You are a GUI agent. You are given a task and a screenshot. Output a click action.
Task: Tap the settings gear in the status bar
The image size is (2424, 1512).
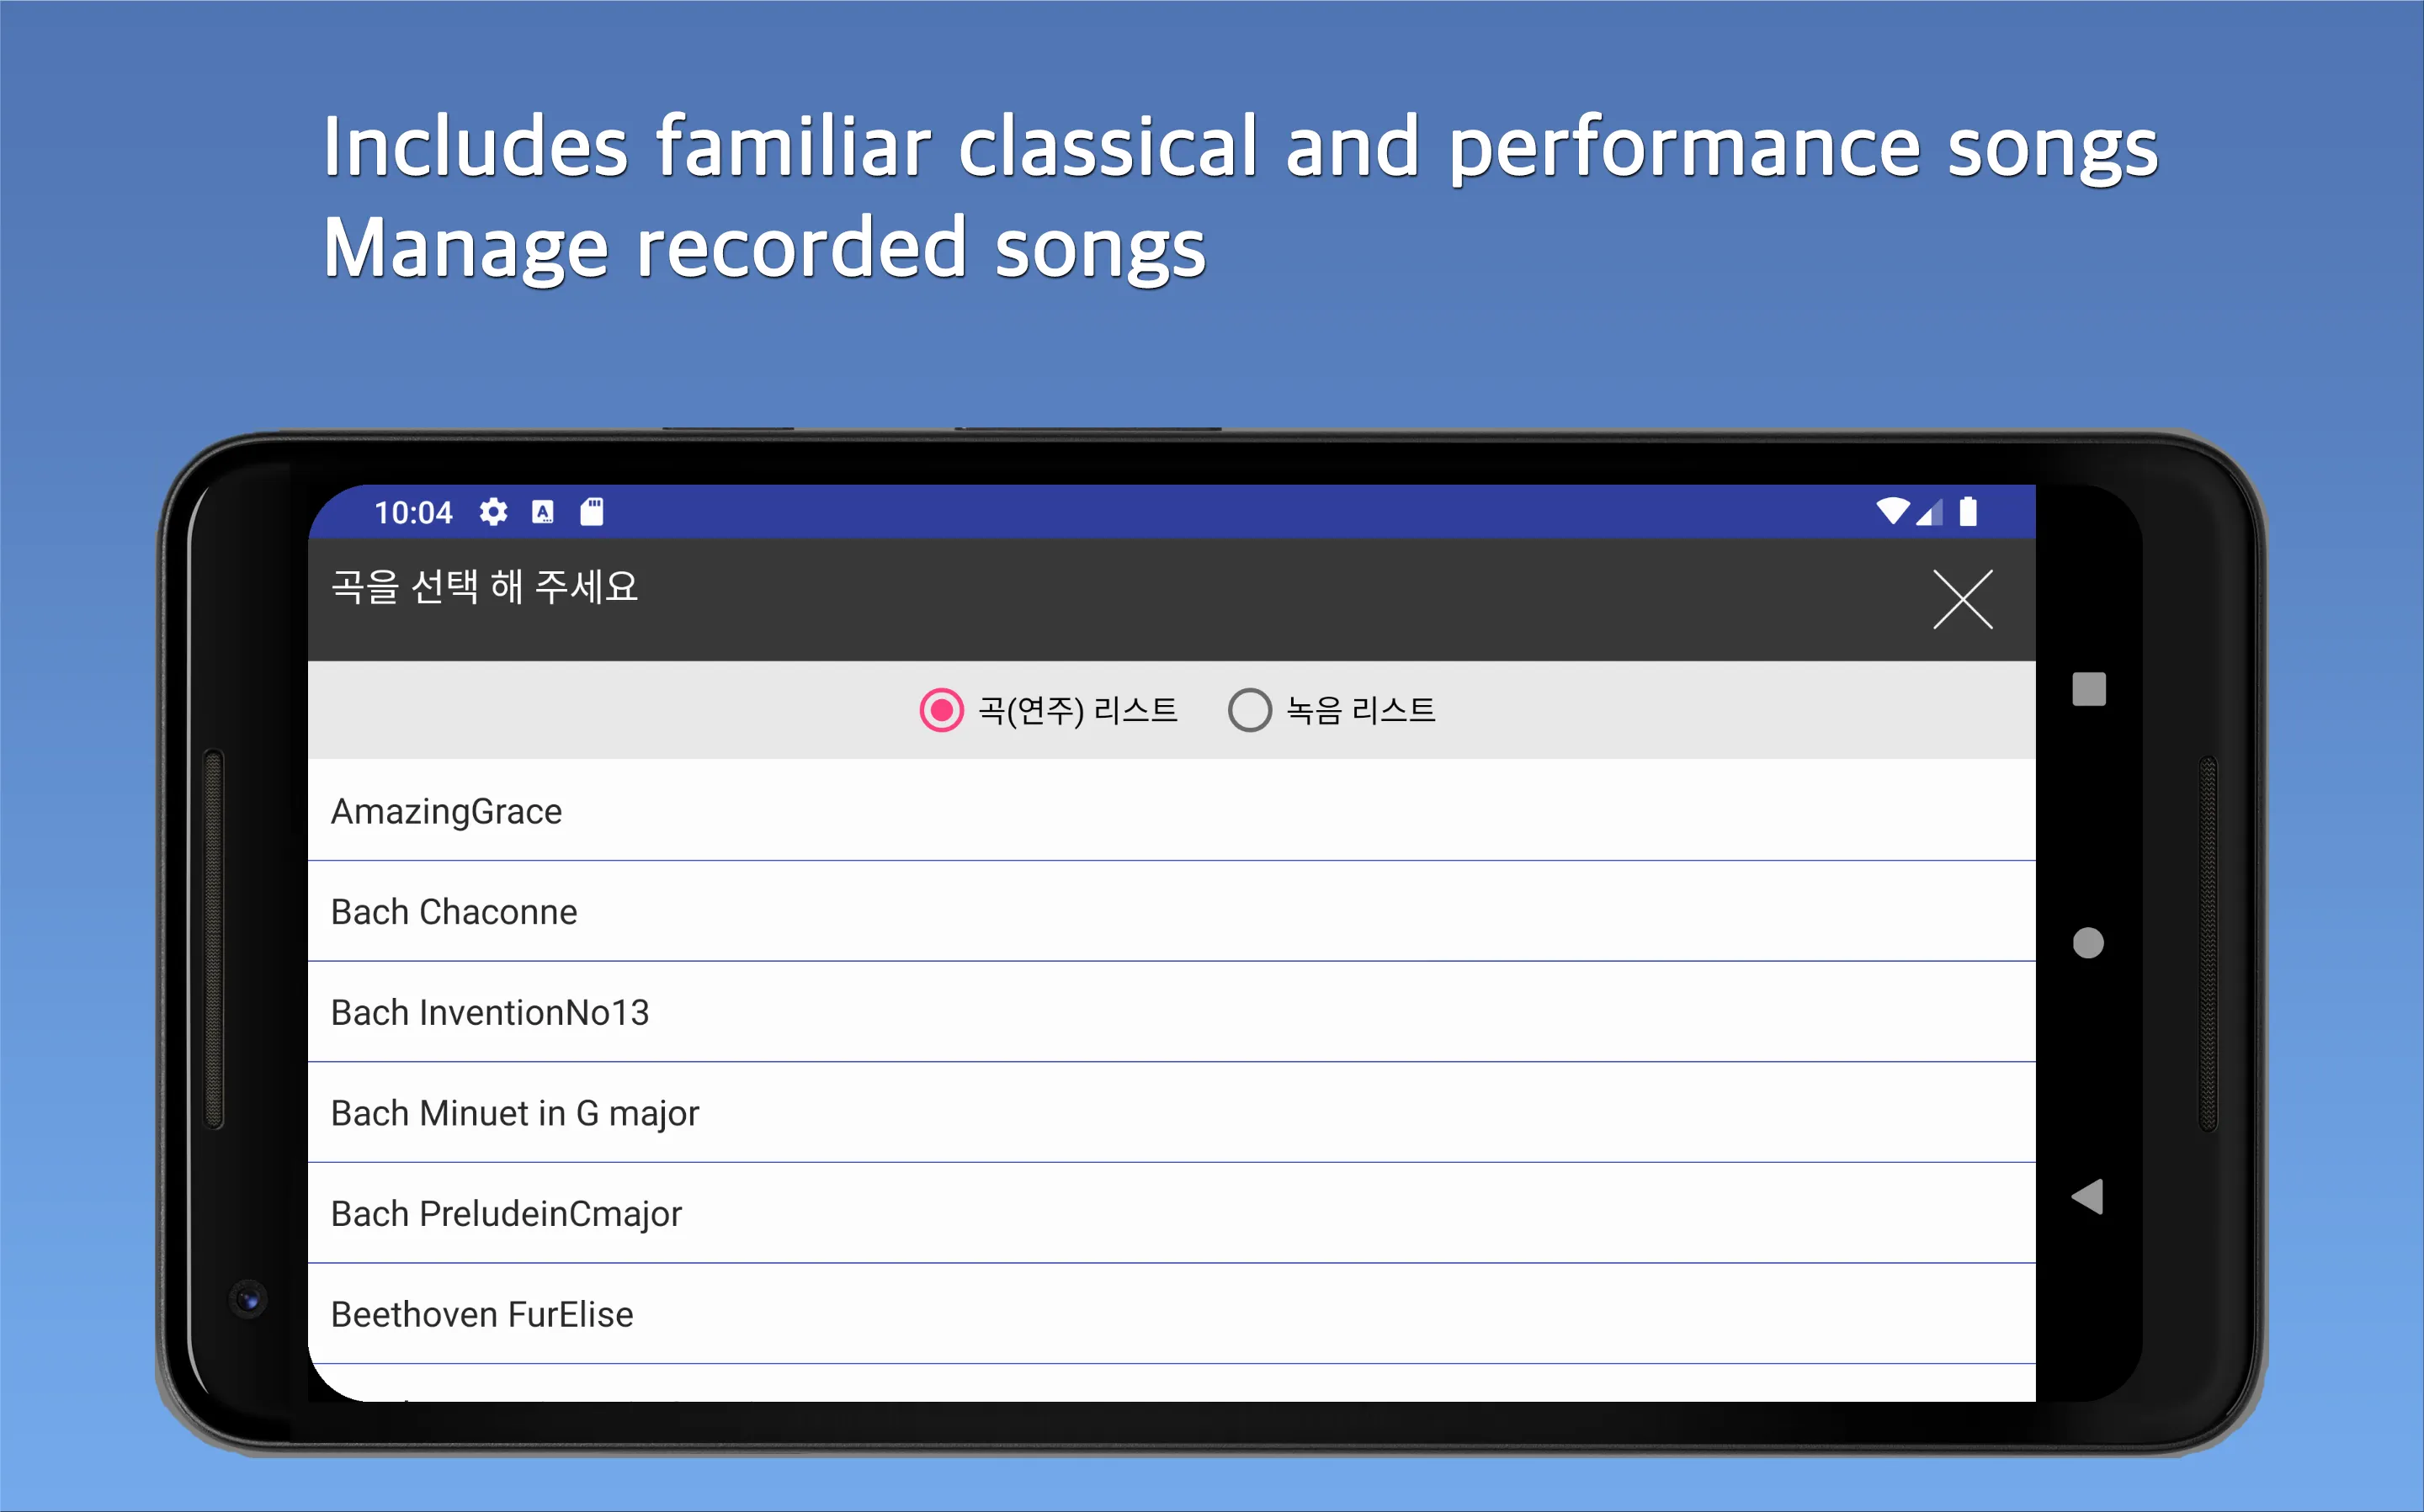(x=493, y=512)
